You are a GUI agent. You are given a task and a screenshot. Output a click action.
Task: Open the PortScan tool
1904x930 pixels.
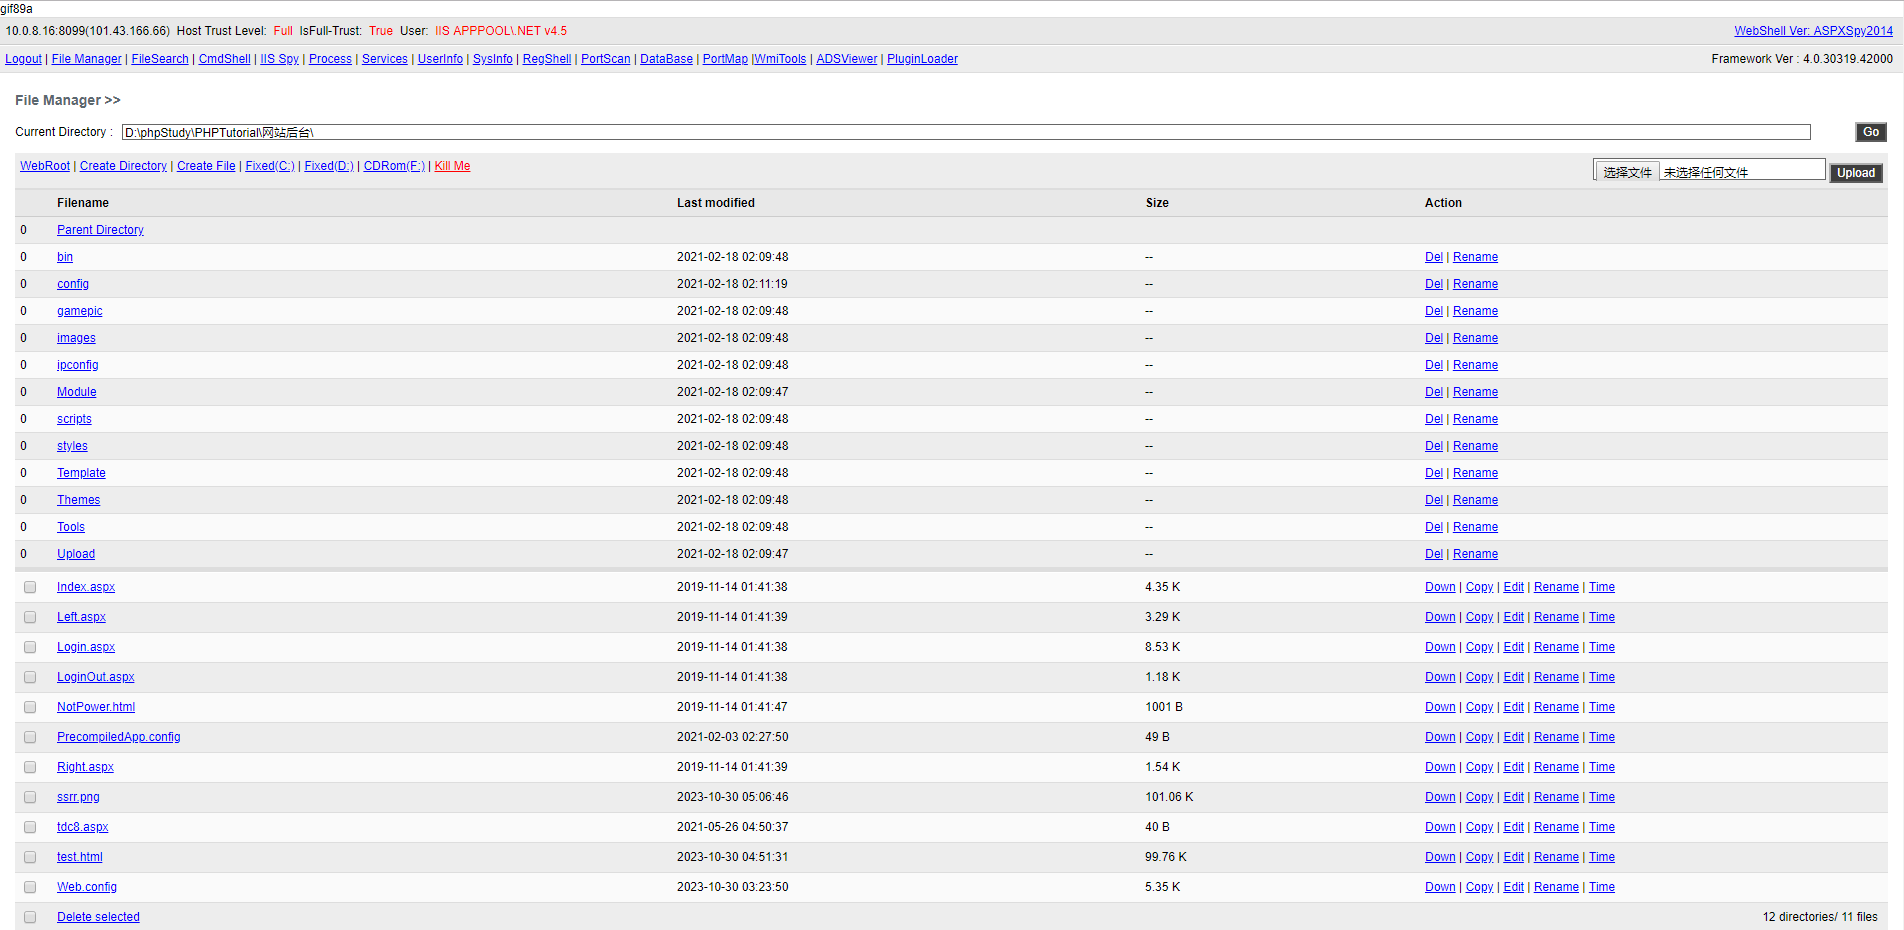point(605,59)
